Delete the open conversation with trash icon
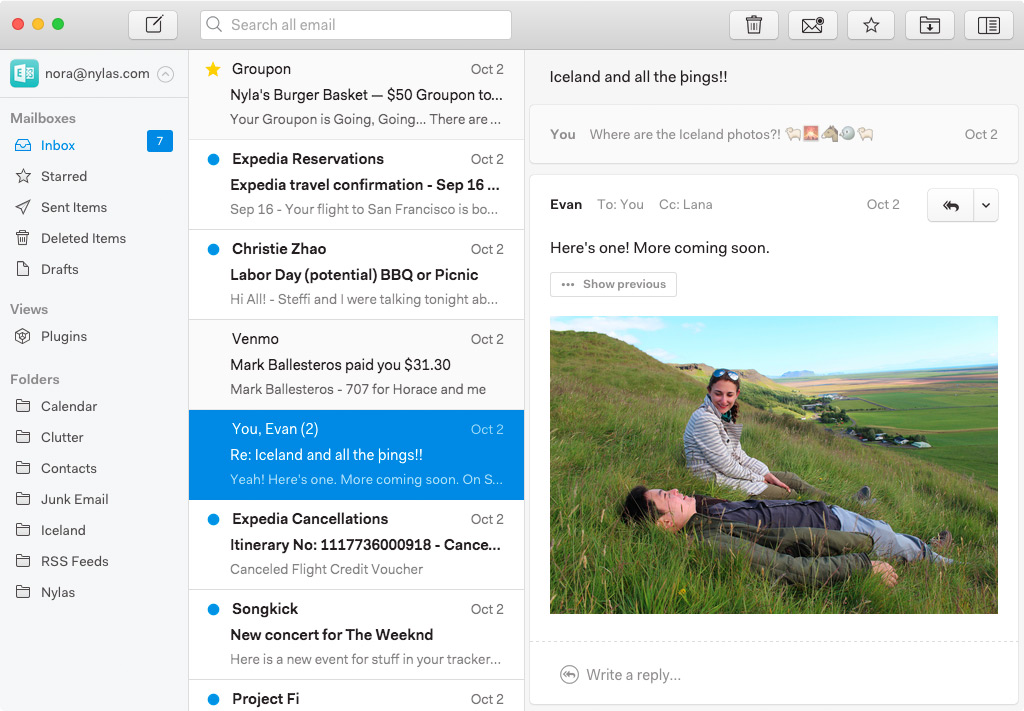Image resolution: width=1024 pixels, height=711 pixels. [x=754, y=24]
